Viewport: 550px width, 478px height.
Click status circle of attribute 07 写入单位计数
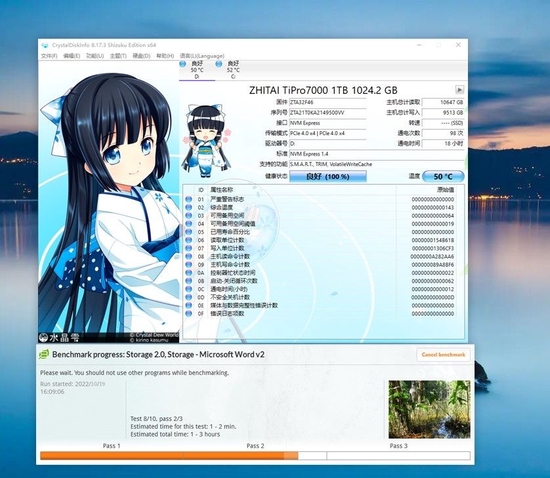189,248
